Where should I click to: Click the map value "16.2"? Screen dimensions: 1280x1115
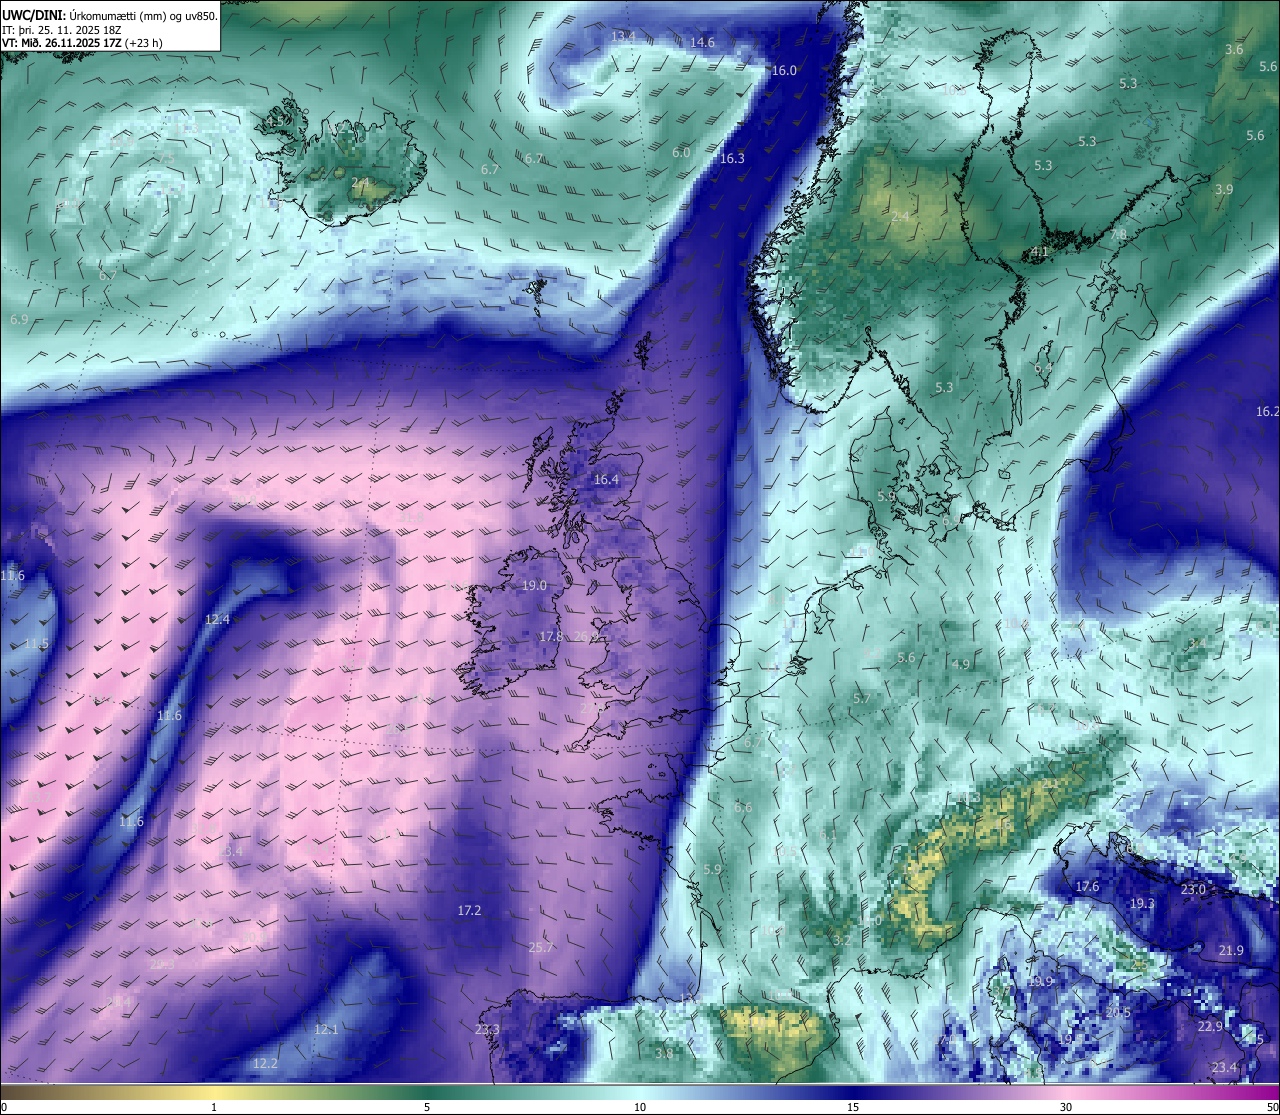1267,412
